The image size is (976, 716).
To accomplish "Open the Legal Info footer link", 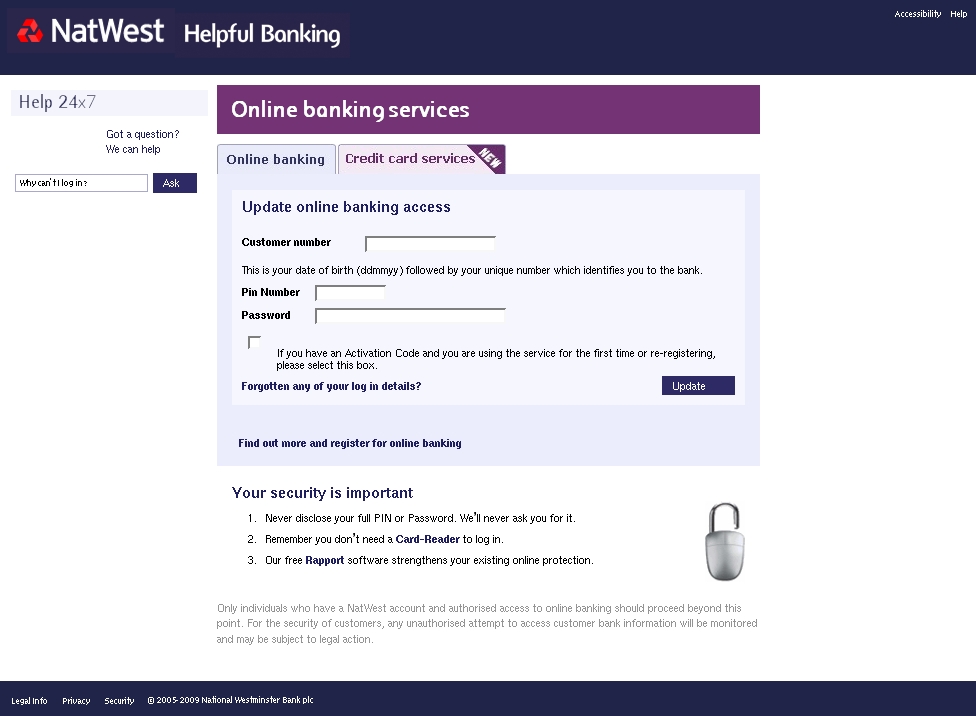I will point(29,700).
